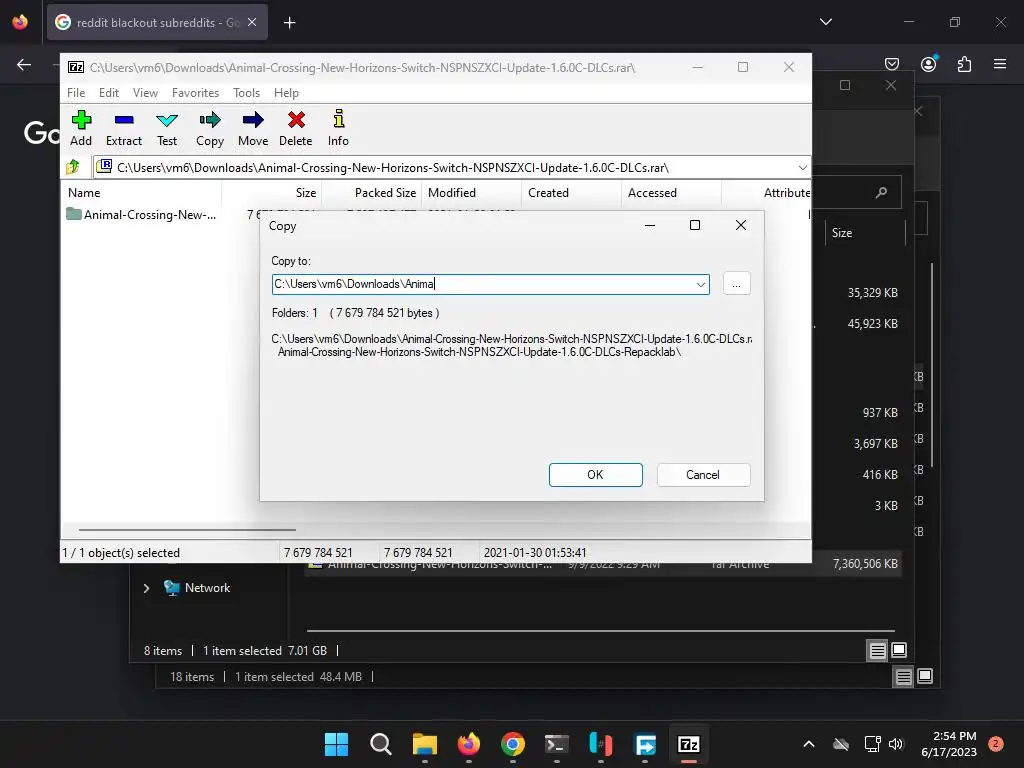Click the browse (...) button in Copy dialog
This screenshot has width=1024, height=768.
pos(737,284)
